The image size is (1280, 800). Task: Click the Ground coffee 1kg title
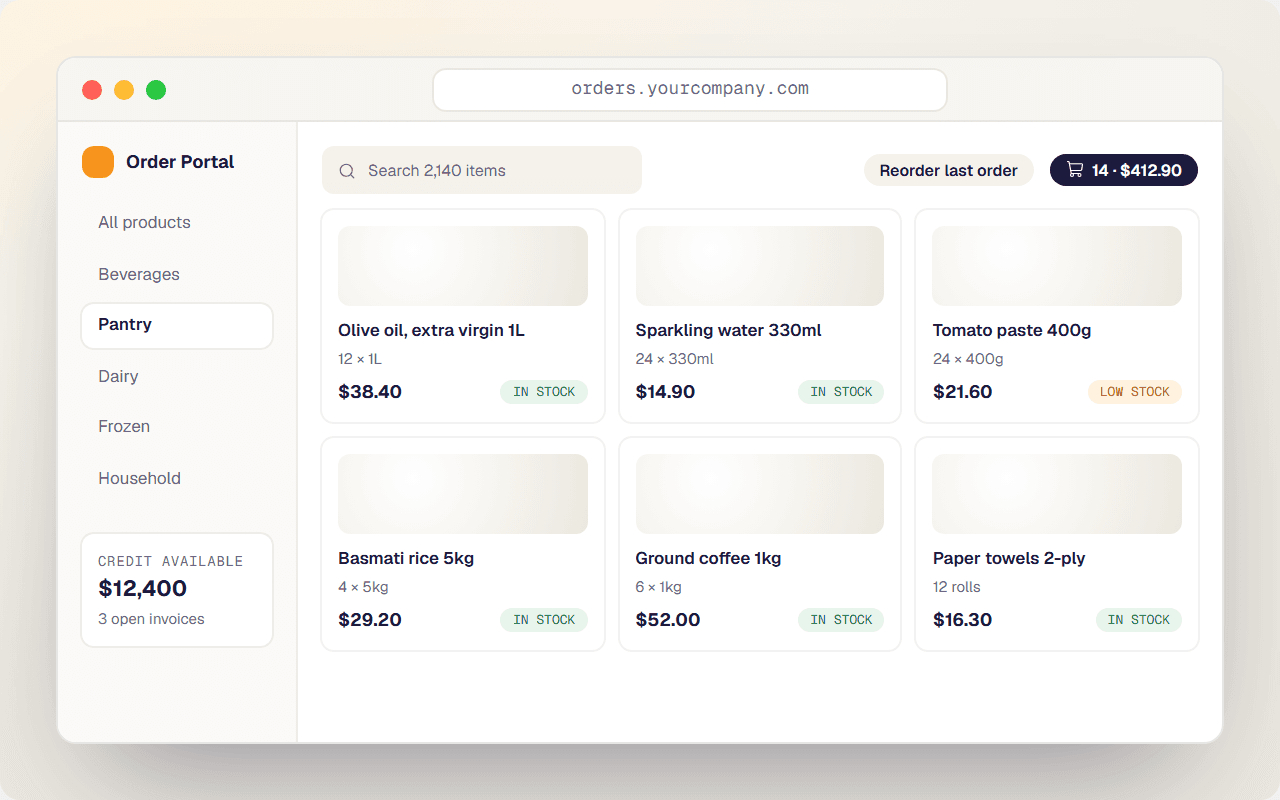pos(709,558)
